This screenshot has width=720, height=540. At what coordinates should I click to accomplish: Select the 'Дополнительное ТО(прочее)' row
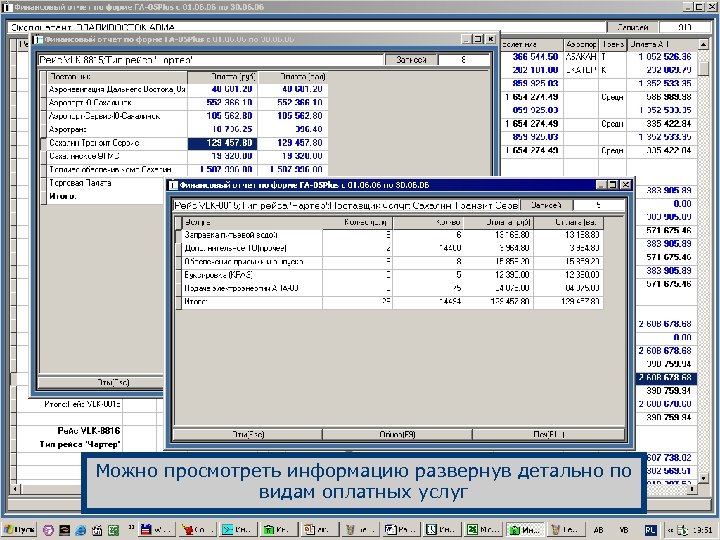click(x=389, y=248)
